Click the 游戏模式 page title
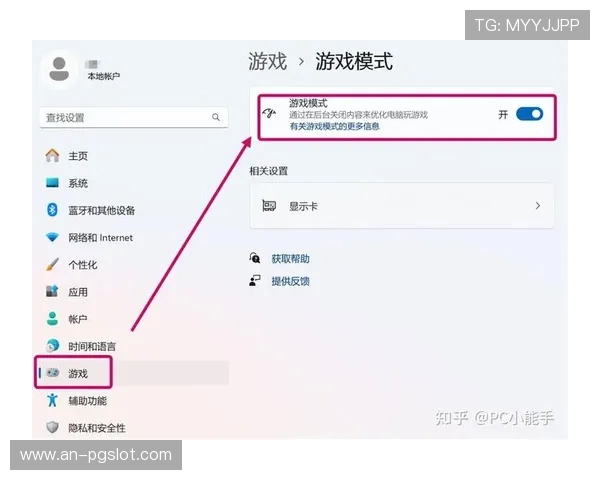 tap(354, 61)
